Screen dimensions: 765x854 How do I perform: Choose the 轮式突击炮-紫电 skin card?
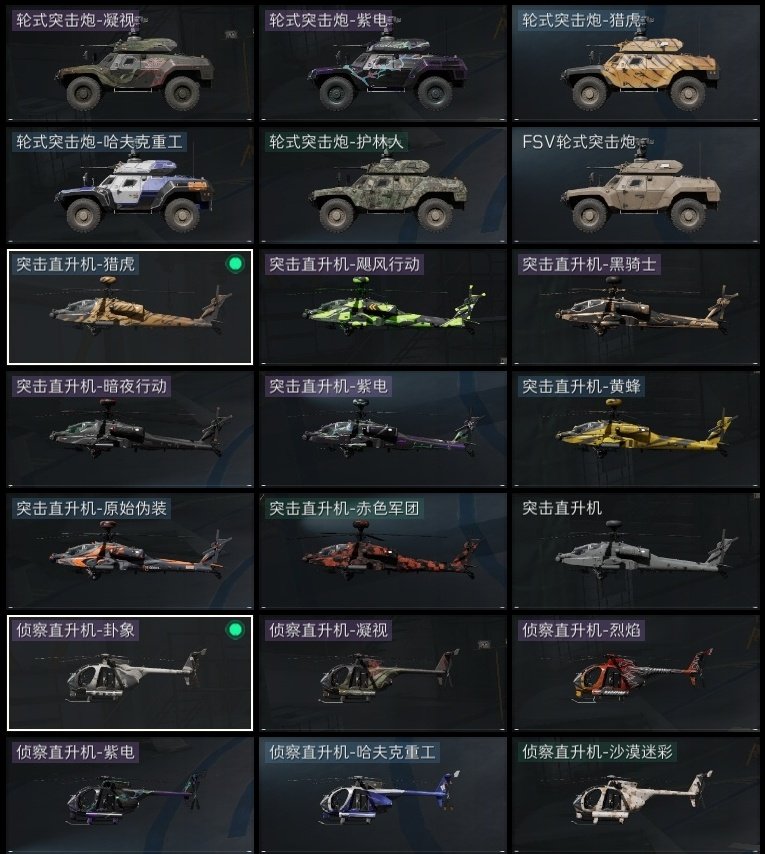[383, 63]
